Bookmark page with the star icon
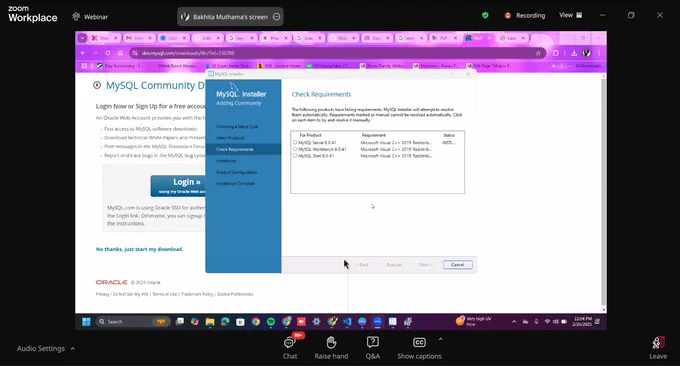Viewport: 680px width, 366px height. [538, 53]
